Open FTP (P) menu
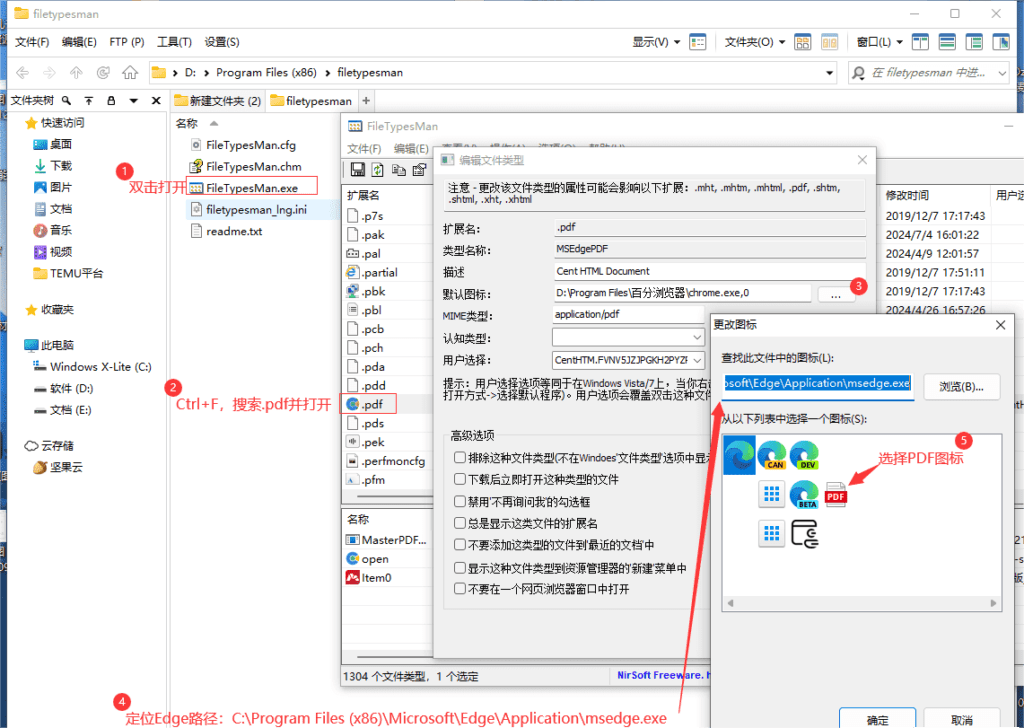 127,42
